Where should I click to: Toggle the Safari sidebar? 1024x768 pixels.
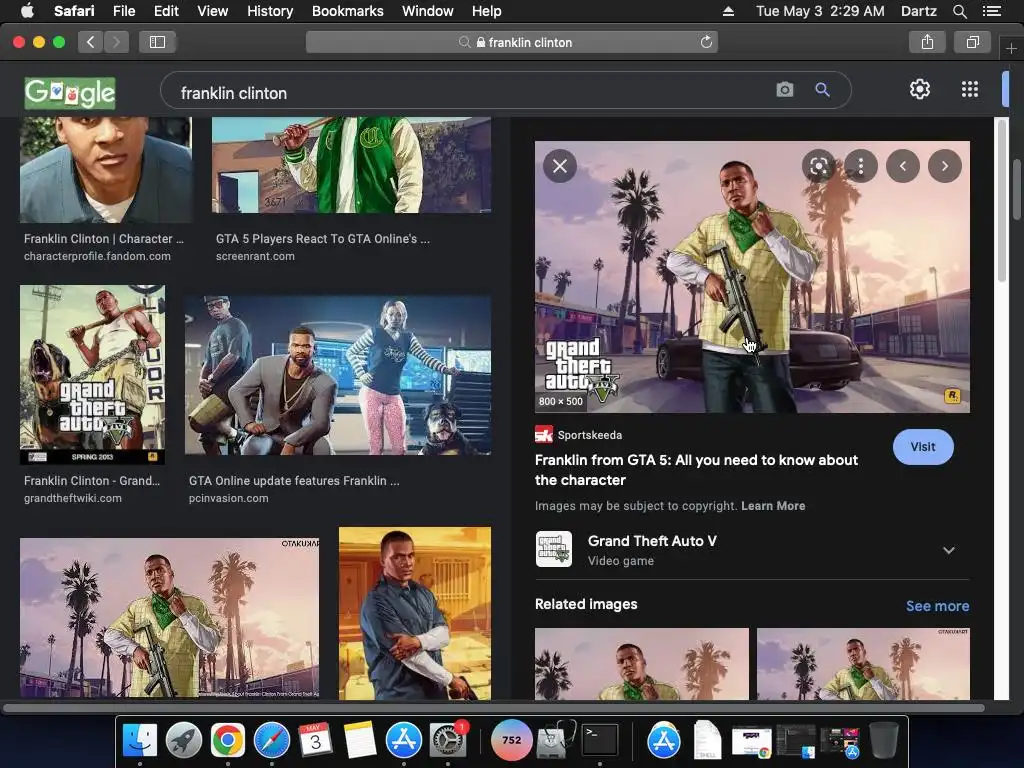(157, 42)
